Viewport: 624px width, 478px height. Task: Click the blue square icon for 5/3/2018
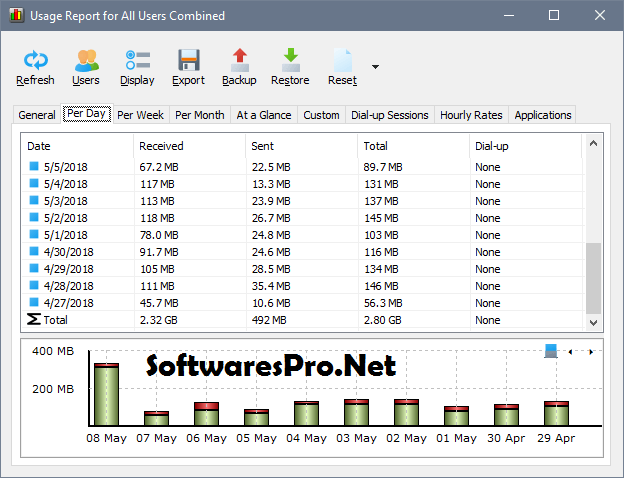(x=34, y=200)
